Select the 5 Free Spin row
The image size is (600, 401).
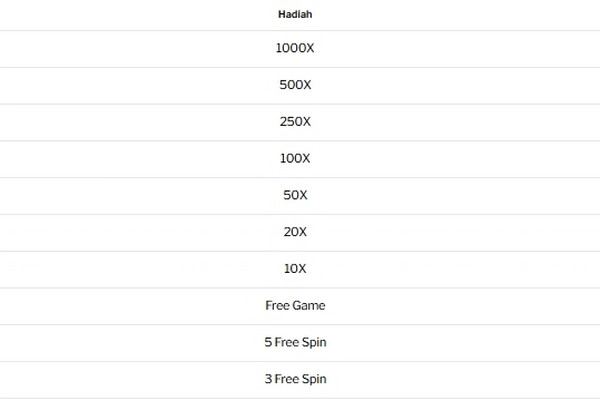click(294, 343)
